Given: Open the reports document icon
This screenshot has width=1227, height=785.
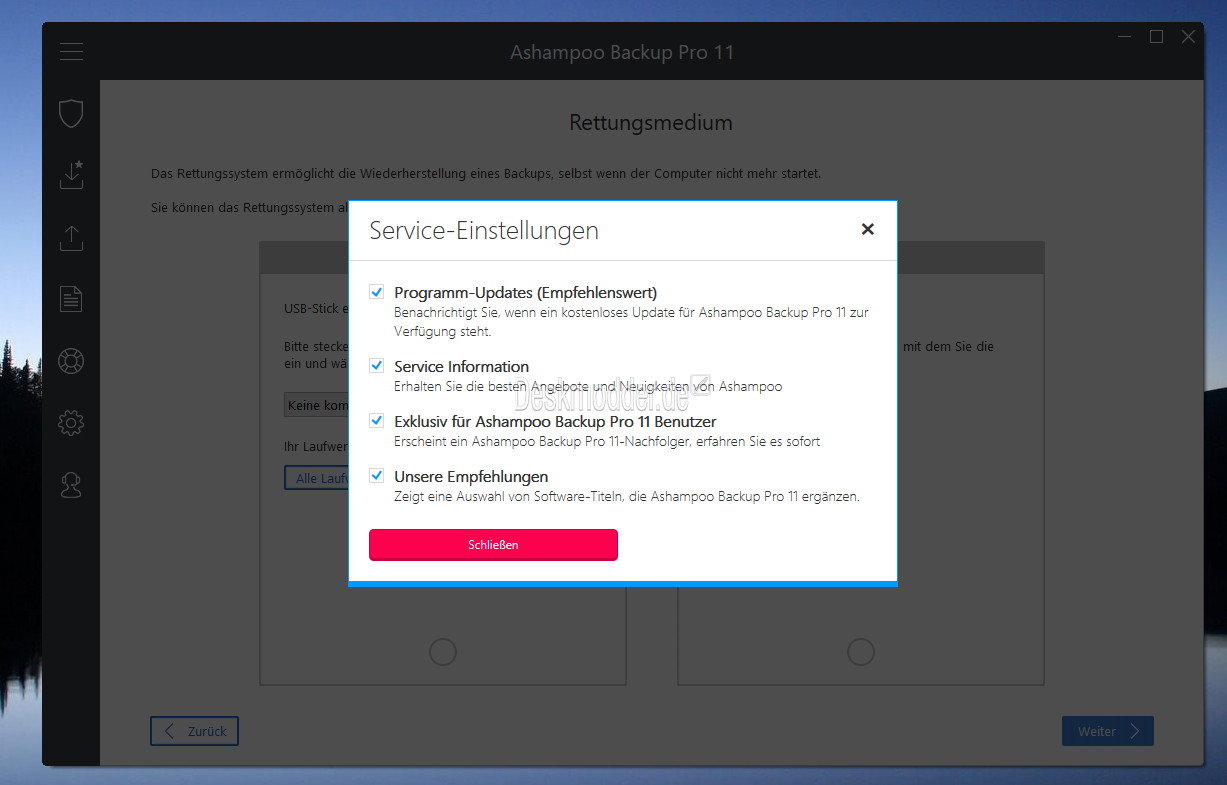Looking at the screenshot, I should point(71,298).
